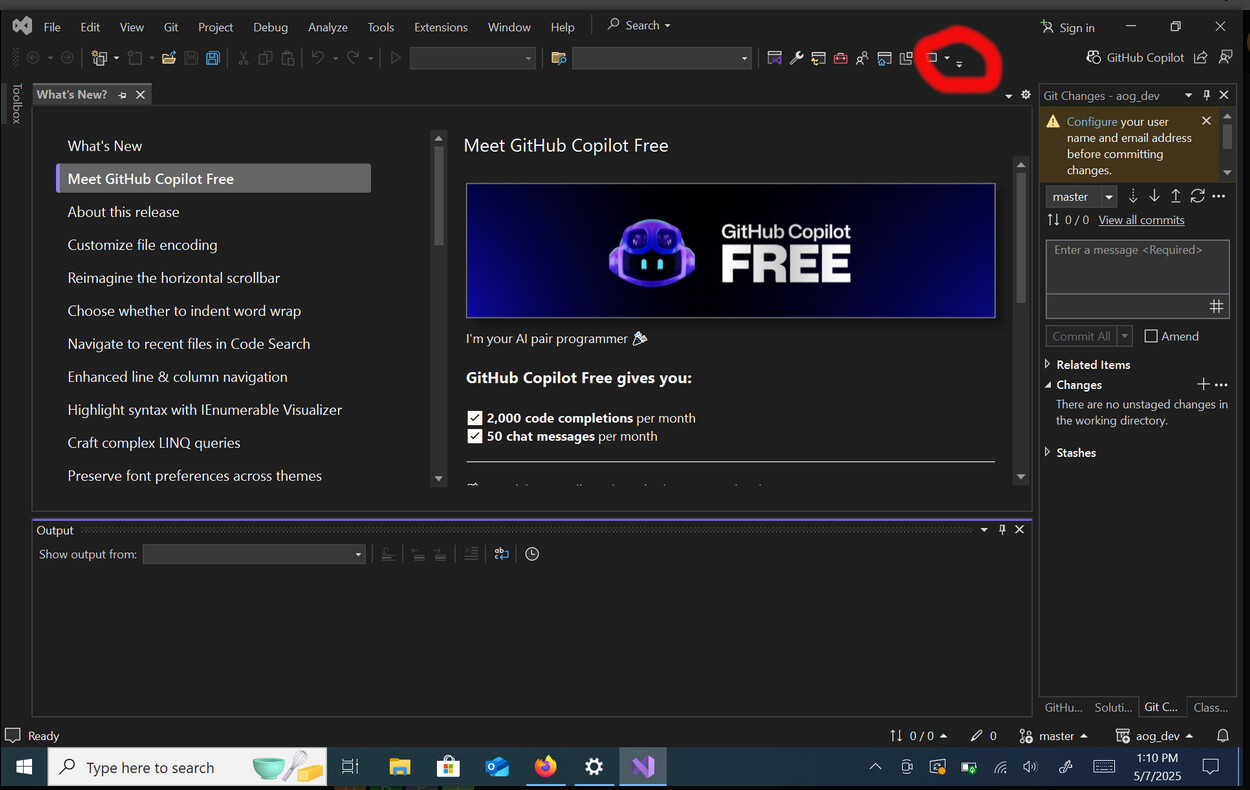The image size is (1250, 790).
Task: Open the File menu
Action: [52, 27]
